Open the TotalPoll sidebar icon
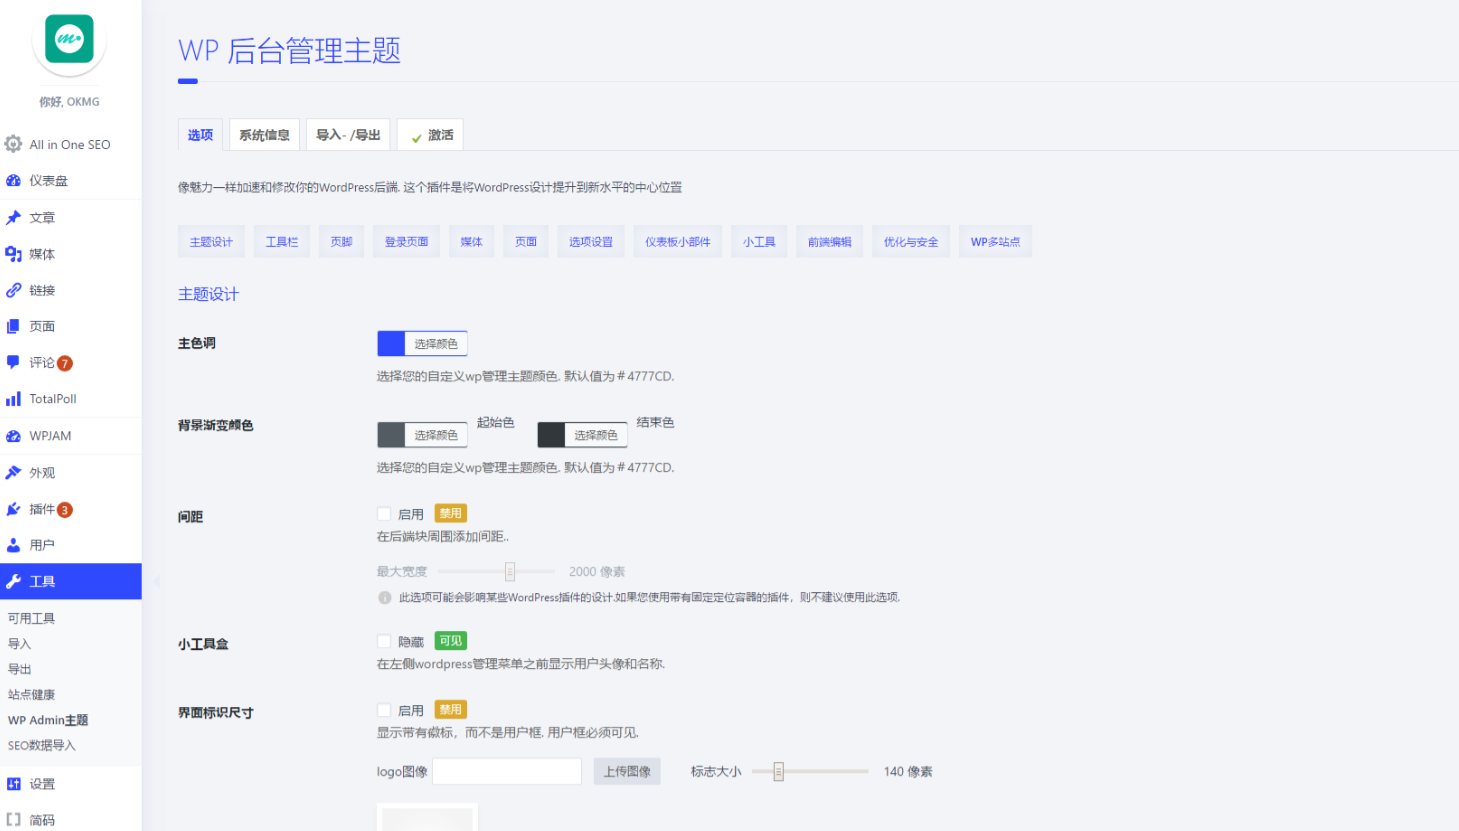 pos(14,398)
